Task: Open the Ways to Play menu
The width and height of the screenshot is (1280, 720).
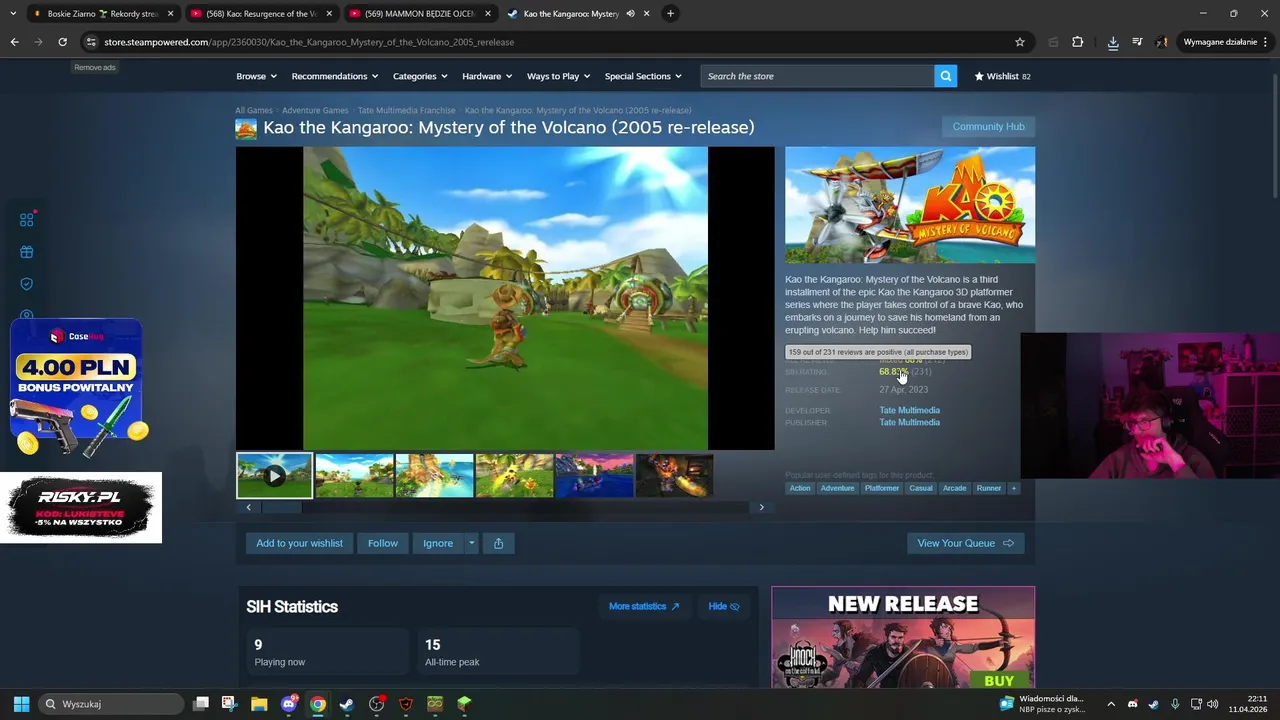Action: coord(558,76)
